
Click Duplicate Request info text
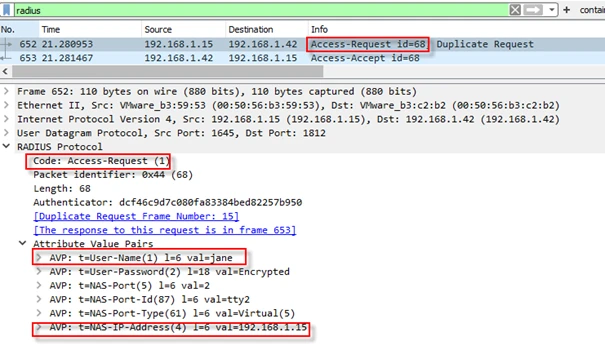(x=485, y=44)
